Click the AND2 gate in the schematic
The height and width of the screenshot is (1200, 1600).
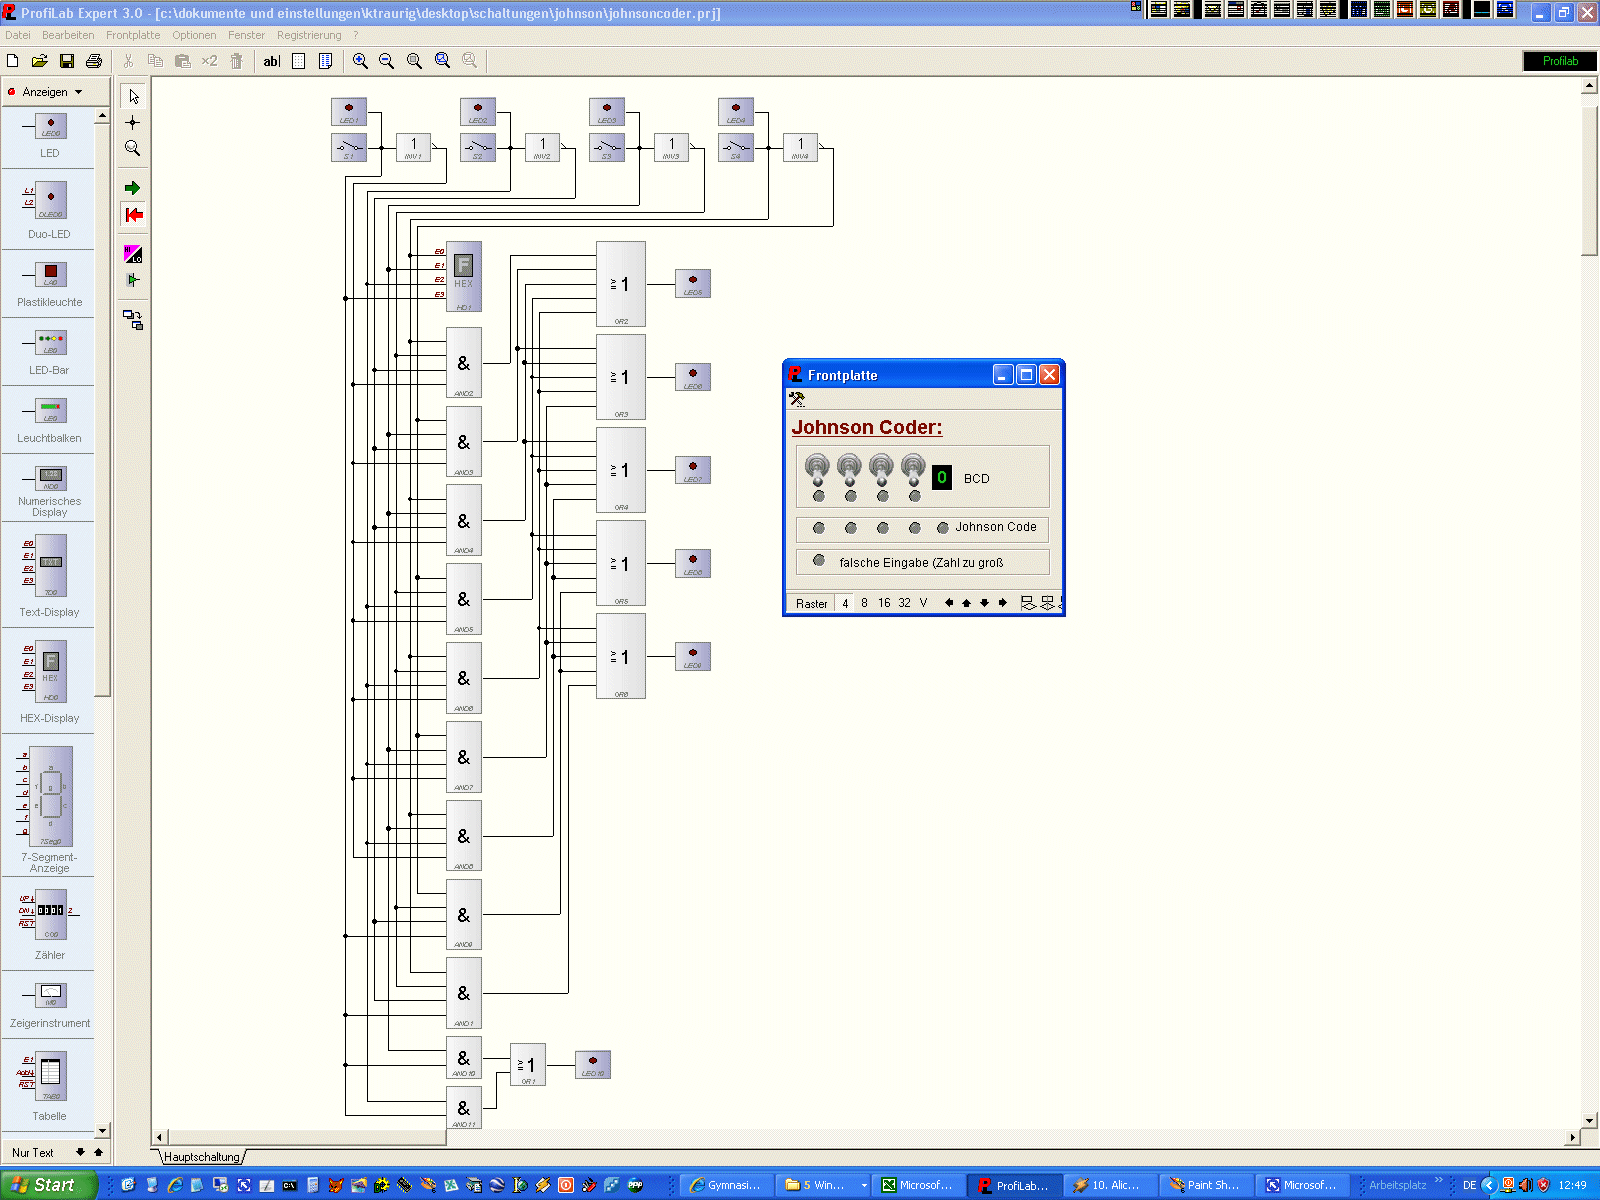point(463,363)
